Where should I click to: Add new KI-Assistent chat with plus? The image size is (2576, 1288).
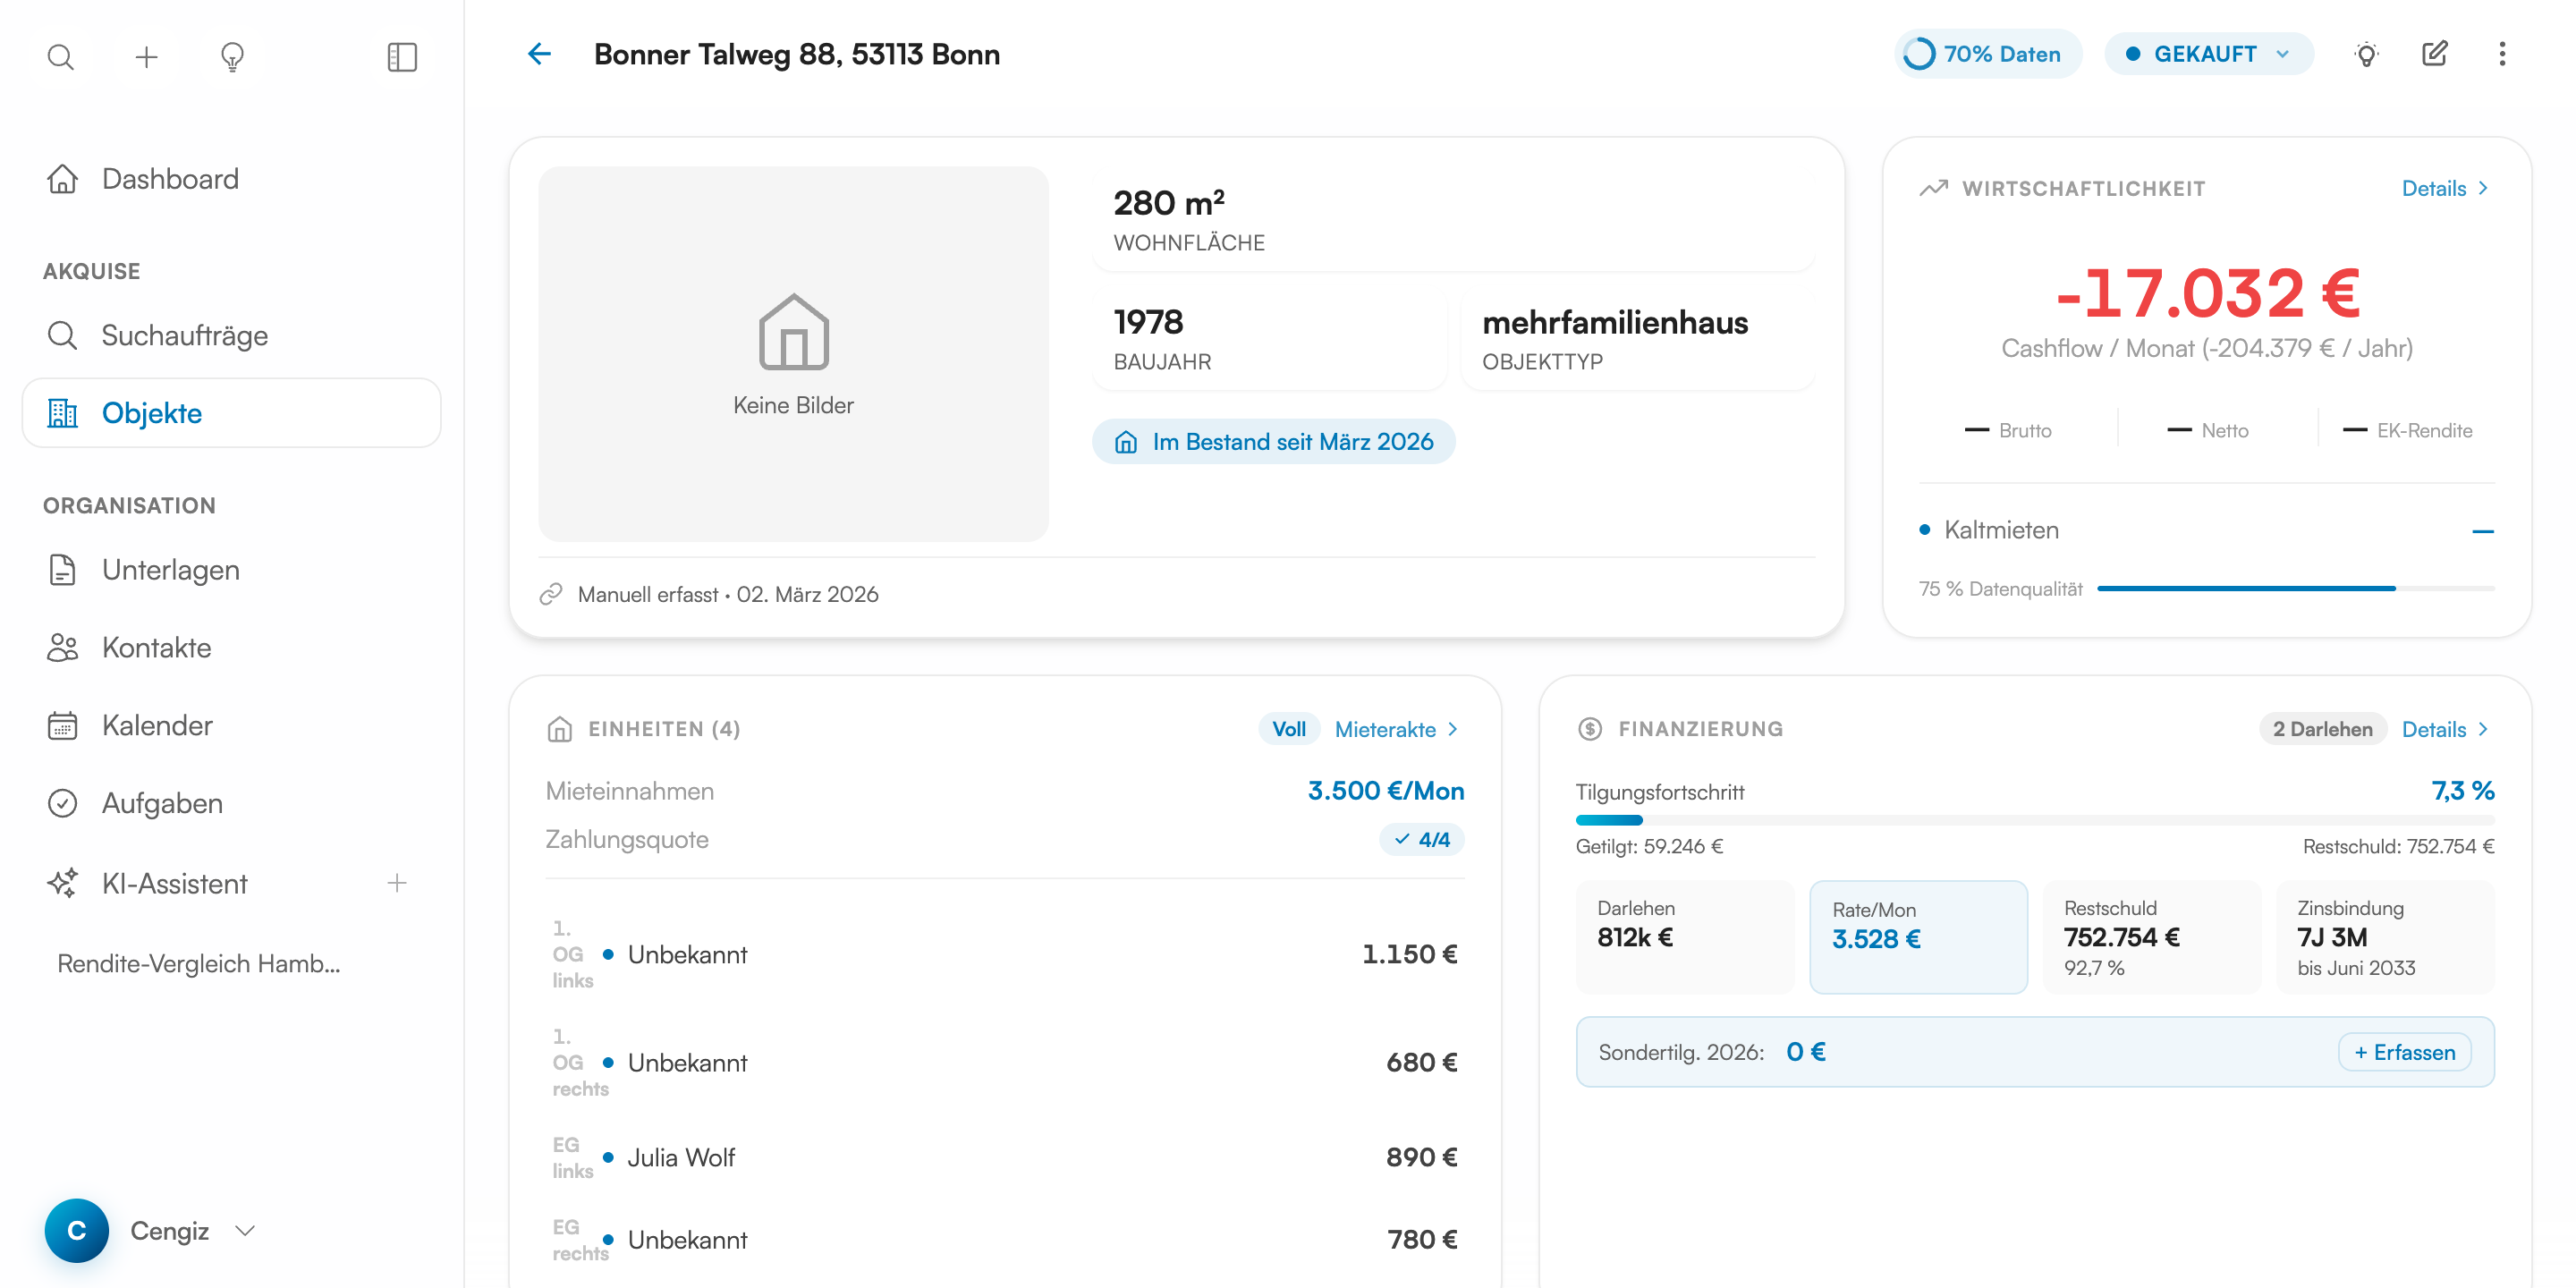(x=397, y=883)
